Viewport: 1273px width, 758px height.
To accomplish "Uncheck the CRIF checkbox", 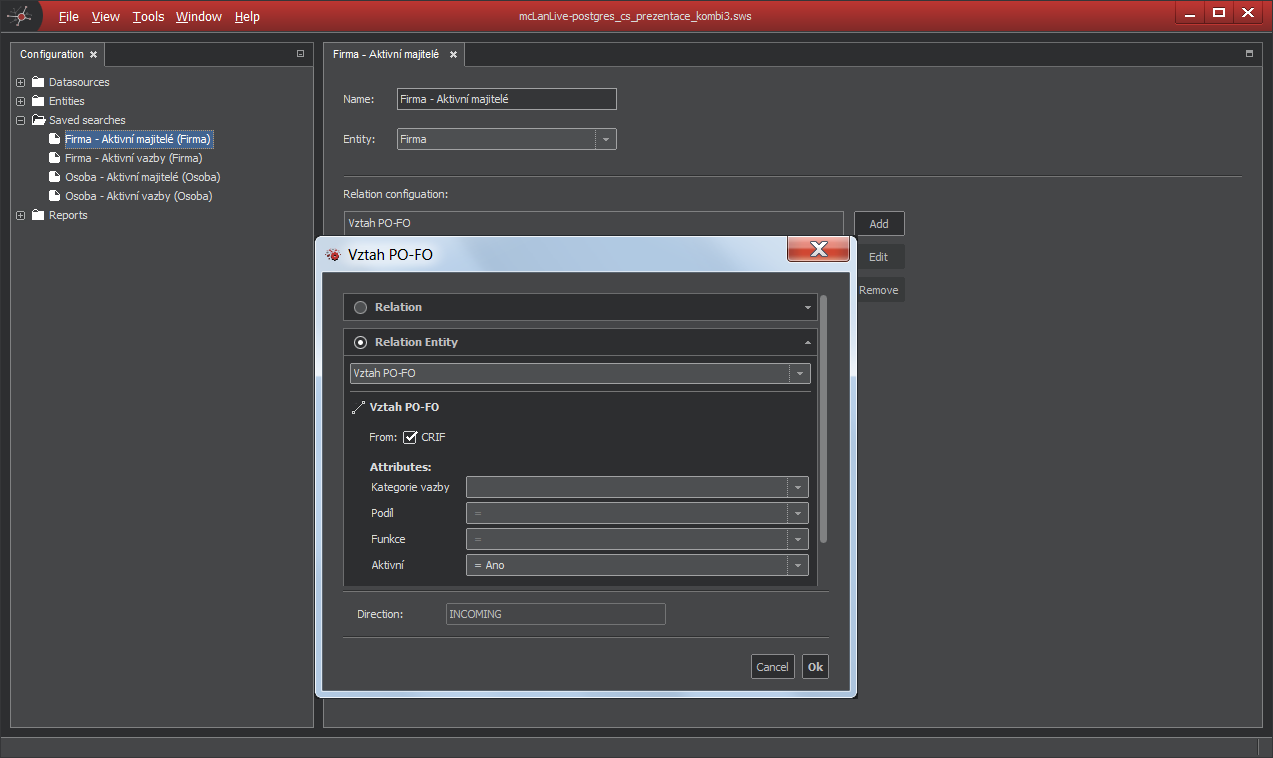I will (x=410, y=437).
